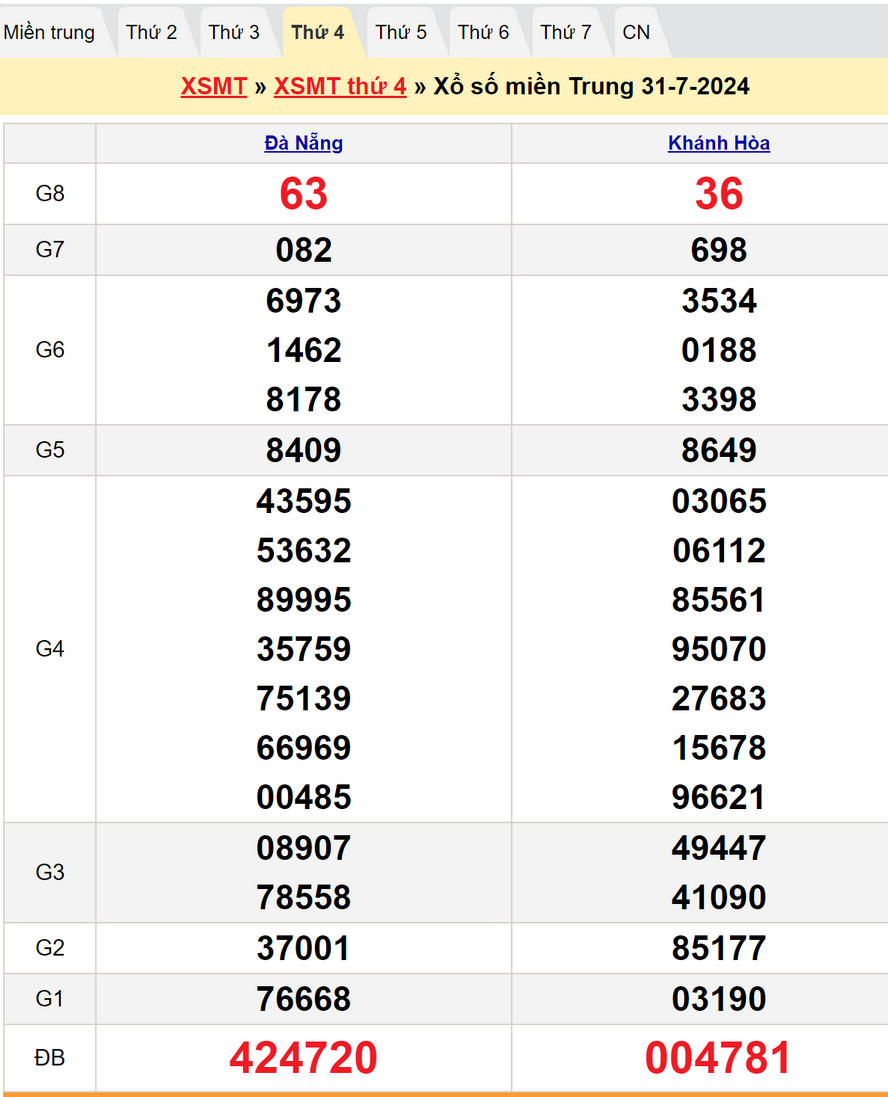Click Đà Nẵng special prize 424720
This screenshot has width=888, height=1097.
click(x=304, y=1058)
